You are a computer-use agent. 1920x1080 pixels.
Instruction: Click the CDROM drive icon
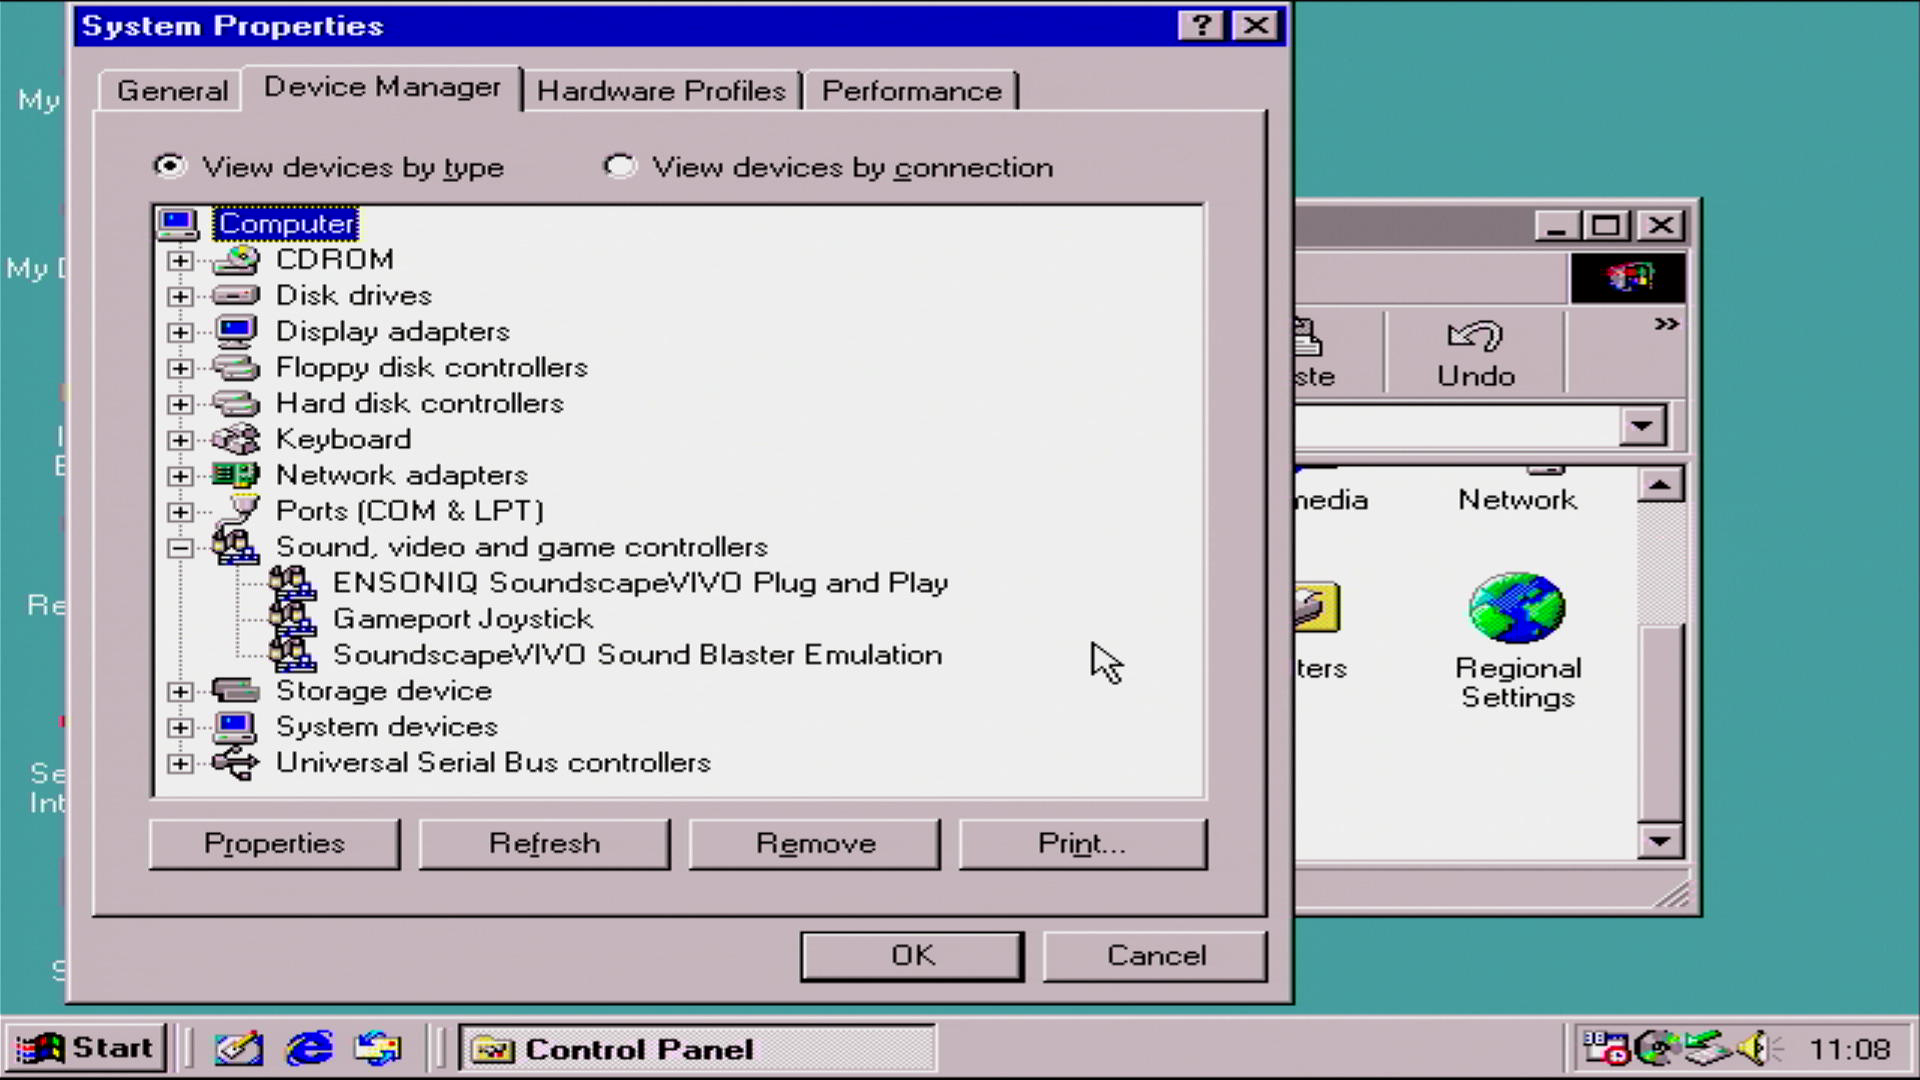[x=236, y=259]
